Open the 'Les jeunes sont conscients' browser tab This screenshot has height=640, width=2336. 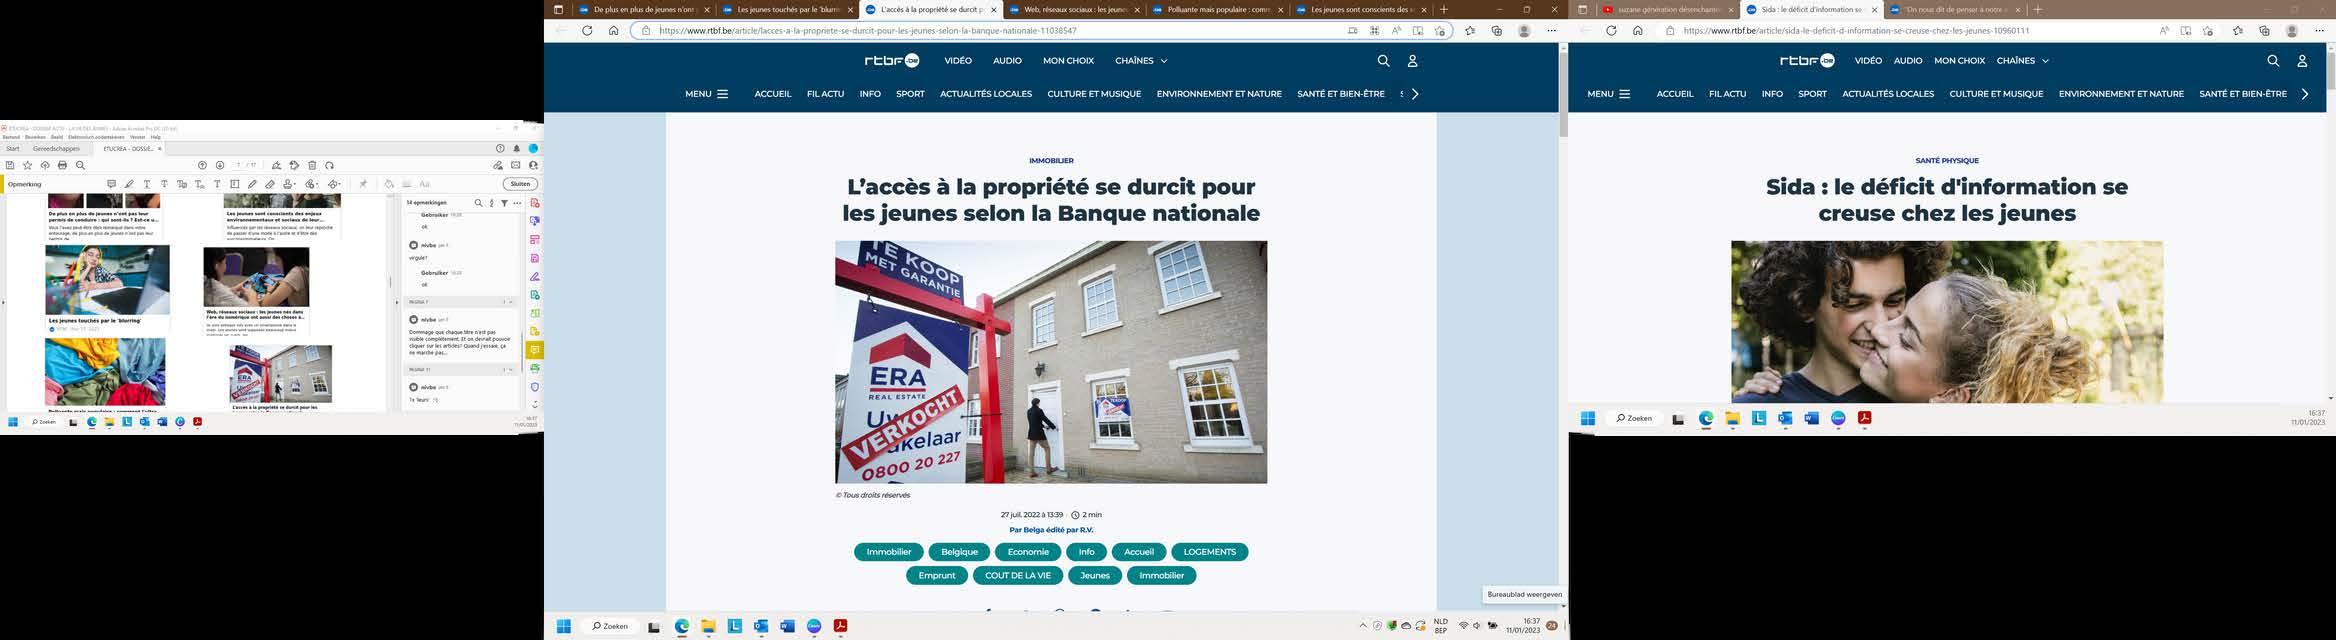pos(1361,10)
